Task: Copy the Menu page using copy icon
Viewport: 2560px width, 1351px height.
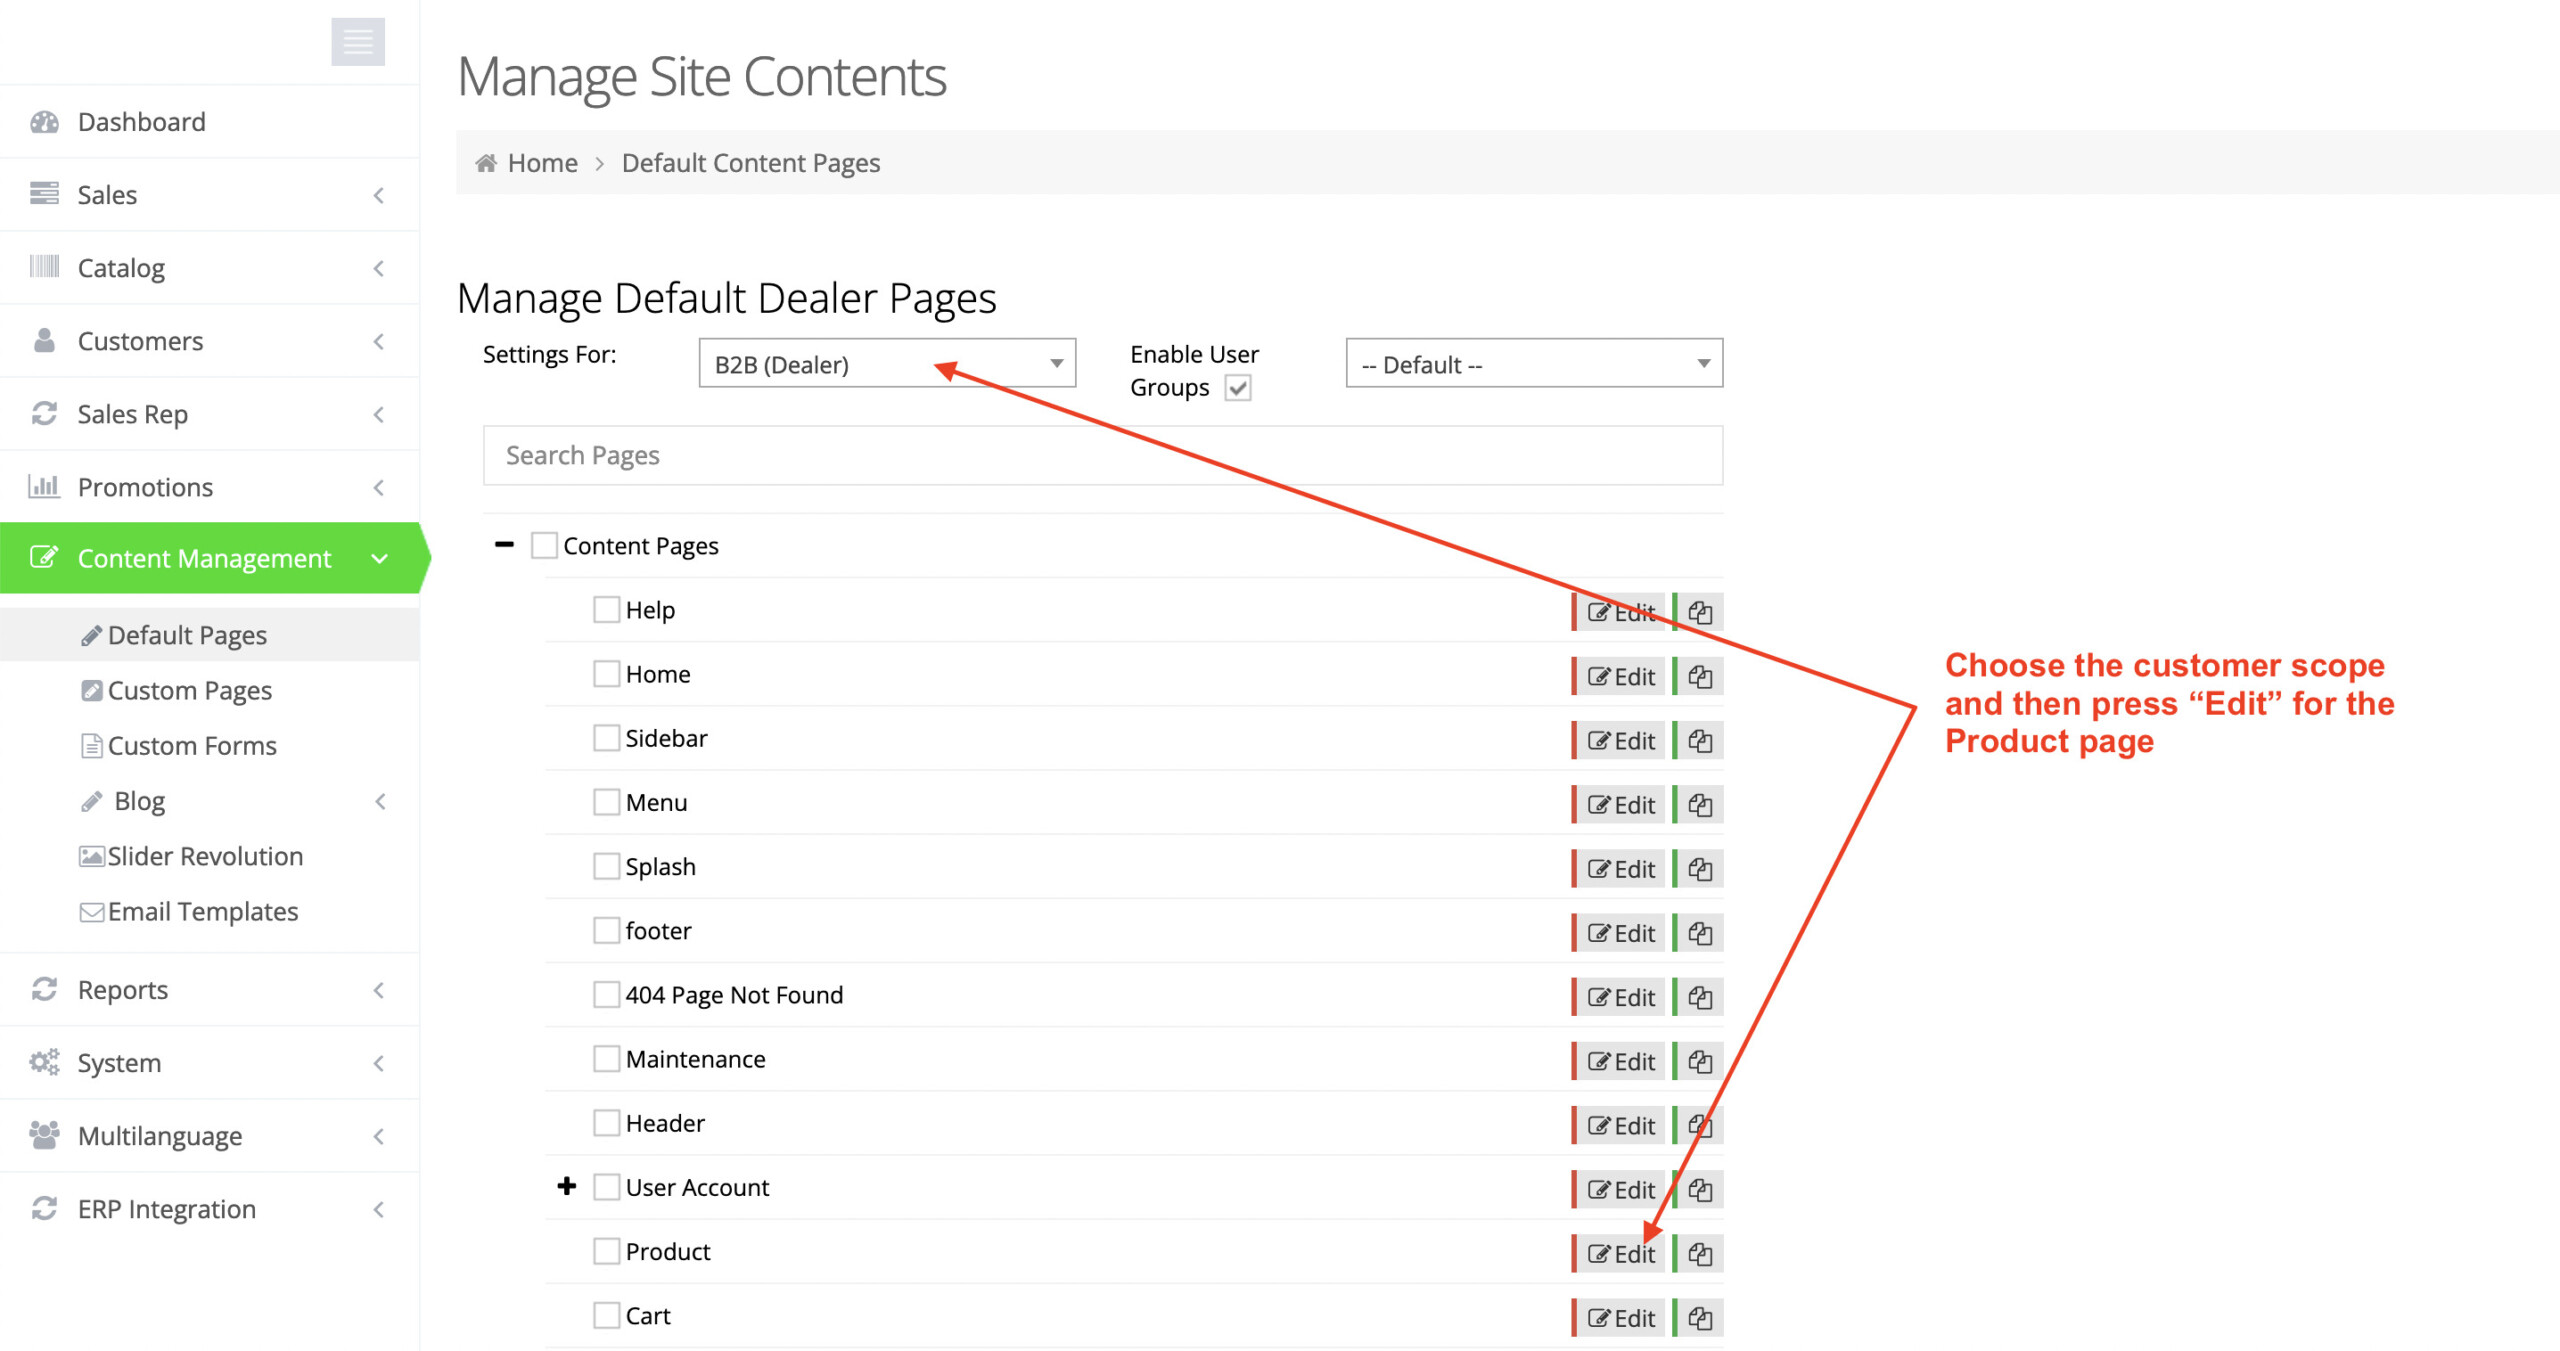Action: [x=1699, y=805]
